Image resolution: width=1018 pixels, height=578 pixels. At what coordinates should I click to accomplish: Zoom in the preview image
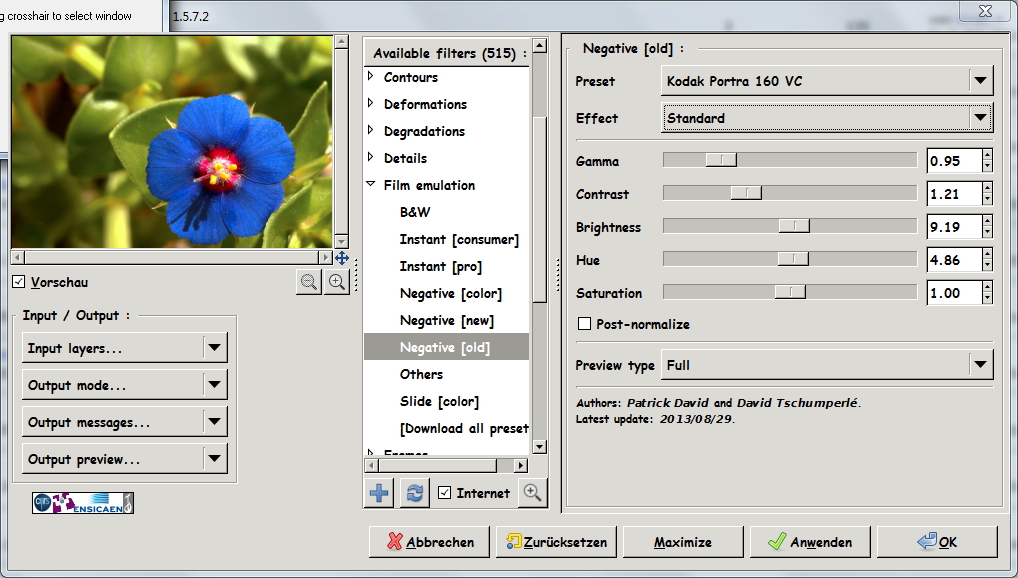tap(337, 282)
